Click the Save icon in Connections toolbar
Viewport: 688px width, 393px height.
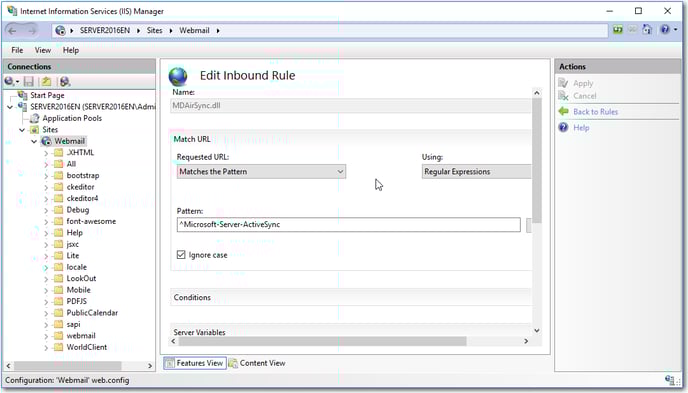click(29, 81)
